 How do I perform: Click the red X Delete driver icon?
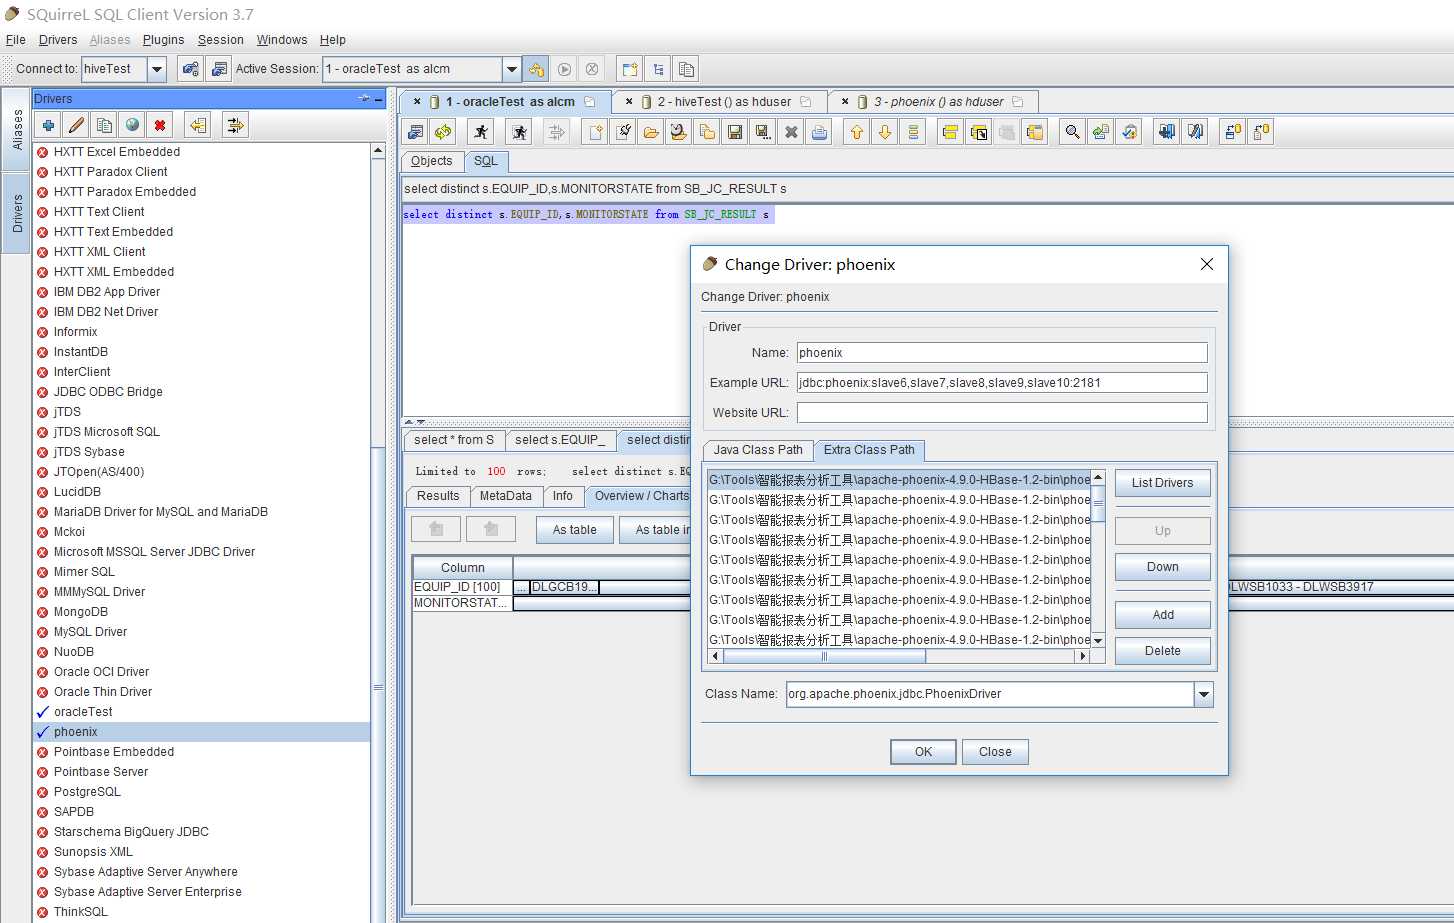pyautogui.click(x=160, y=125)
